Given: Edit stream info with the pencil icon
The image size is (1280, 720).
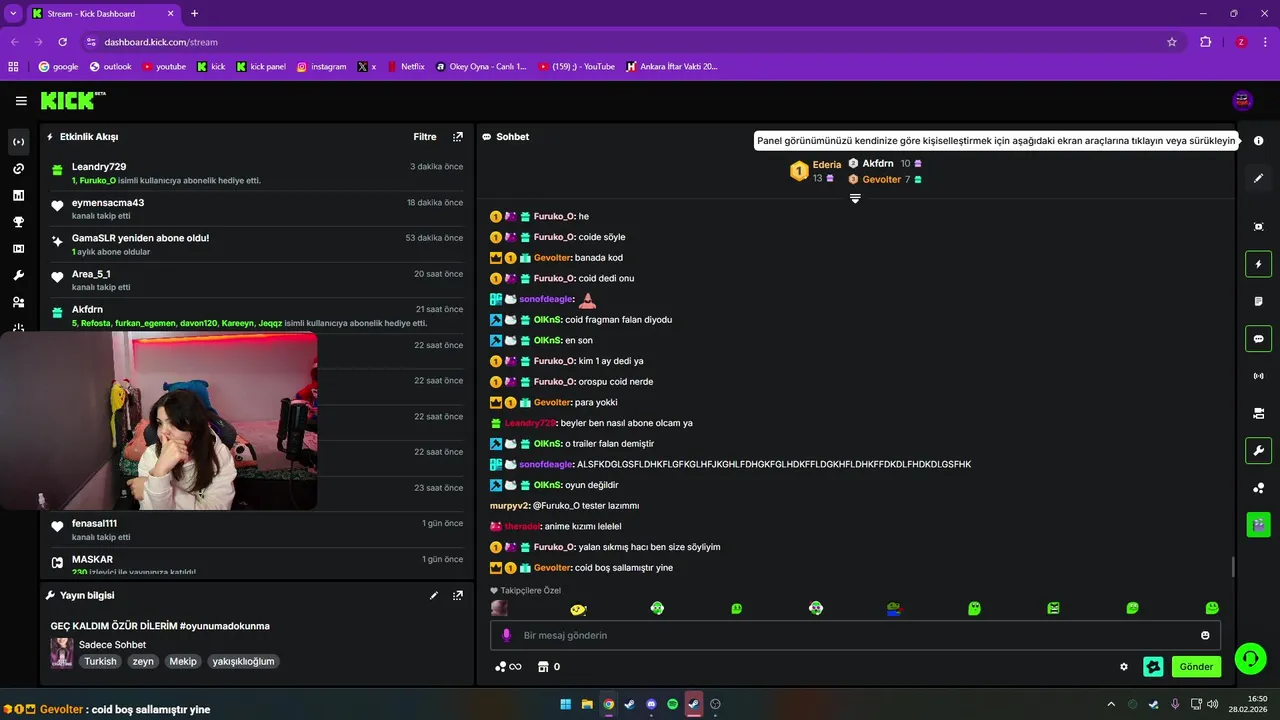Looking at the screenshot, I should pos(434,595).
